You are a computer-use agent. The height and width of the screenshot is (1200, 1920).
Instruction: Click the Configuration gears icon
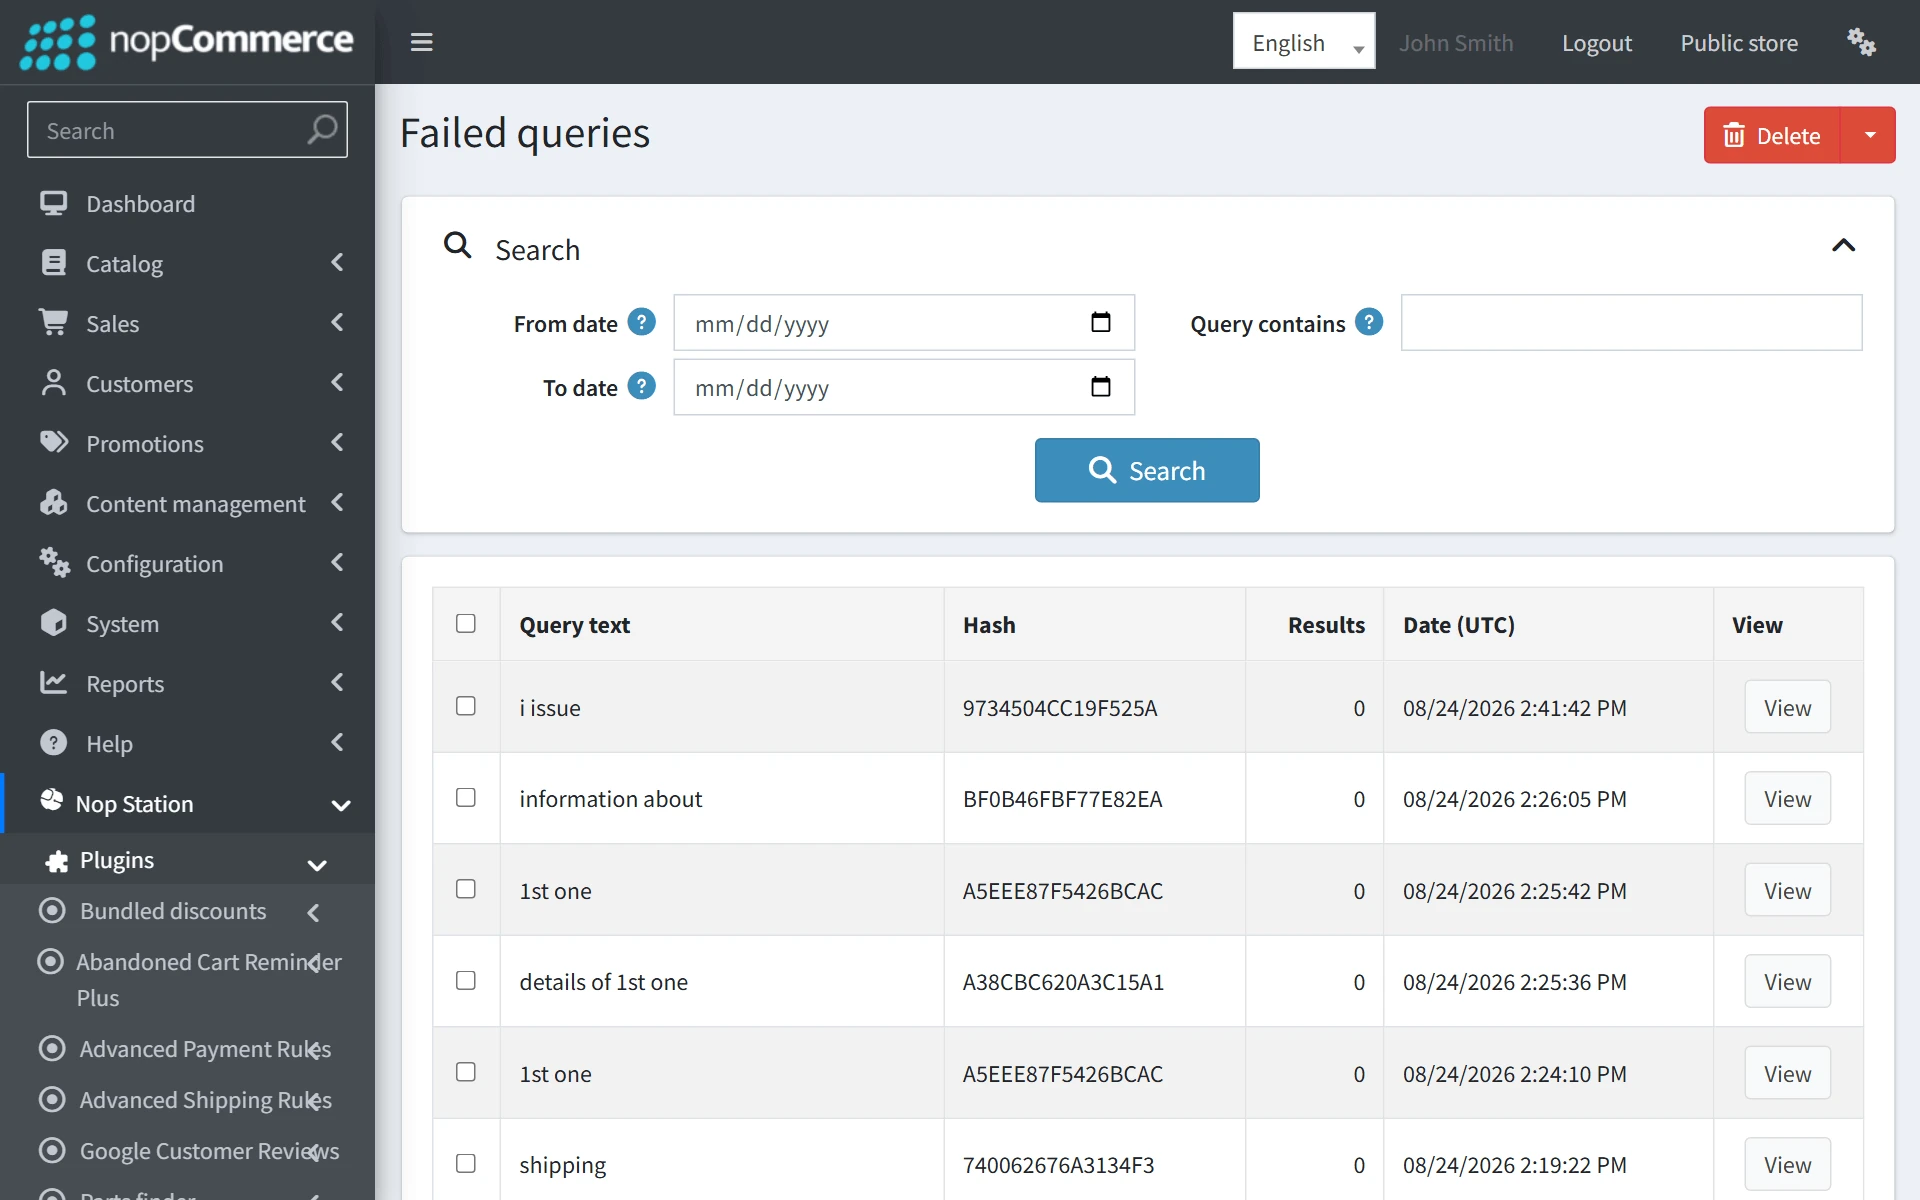(54, 562)
